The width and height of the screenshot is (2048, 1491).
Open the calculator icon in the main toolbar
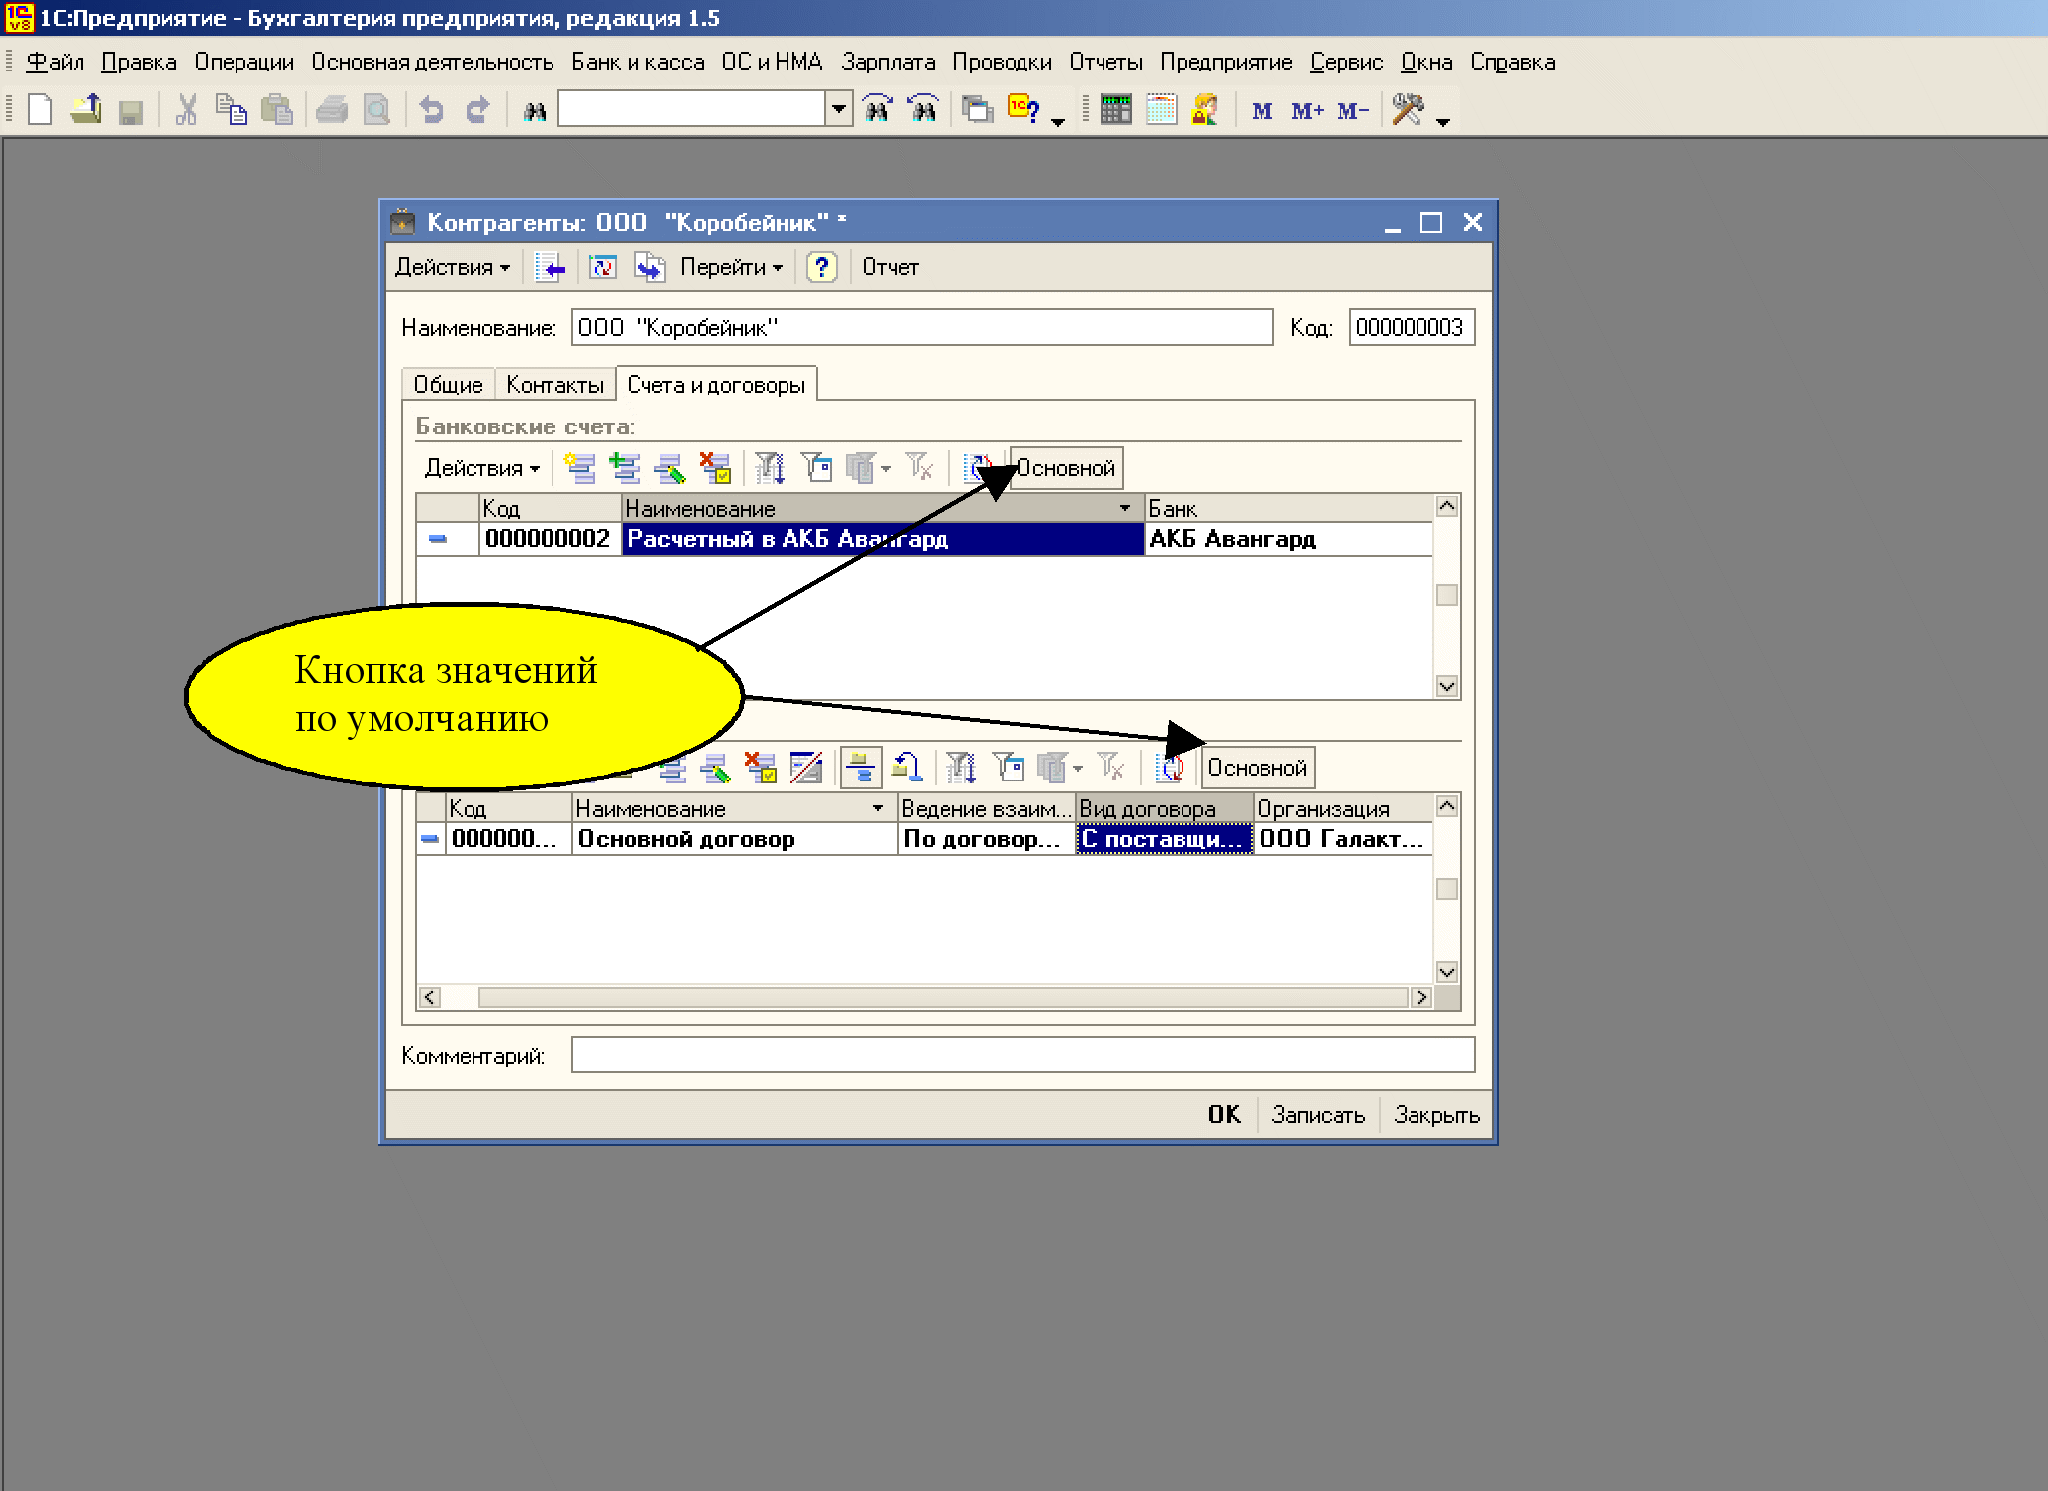point(1115,109)
